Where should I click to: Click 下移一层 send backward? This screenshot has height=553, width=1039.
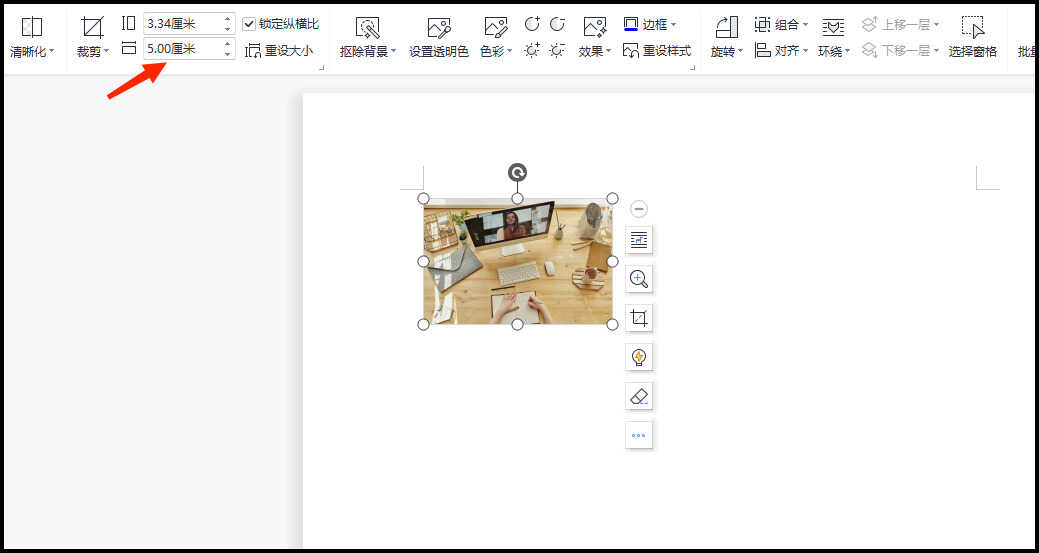pyautogui.click(x=901, y=51)
